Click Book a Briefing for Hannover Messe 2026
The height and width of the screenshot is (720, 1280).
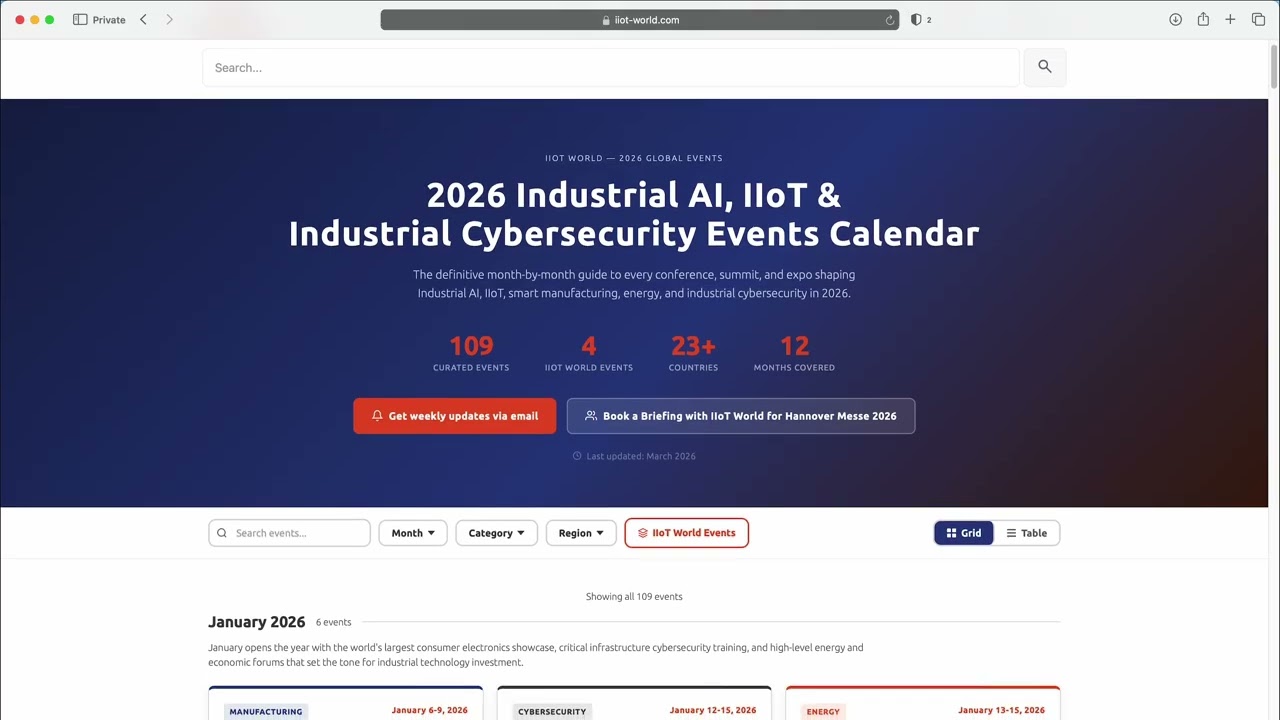point(741,416)
